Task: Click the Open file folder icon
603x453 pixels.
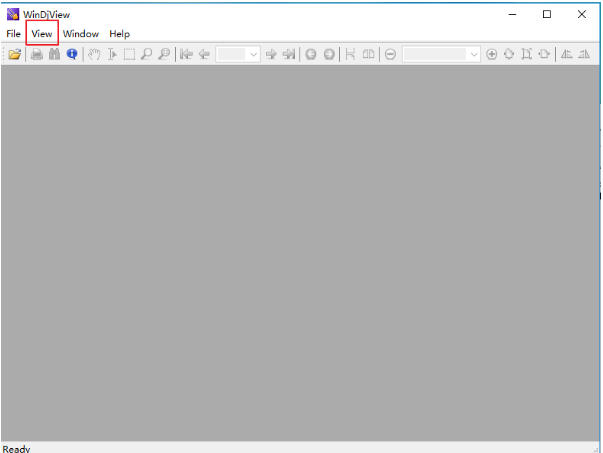Action: pos(14,54)
